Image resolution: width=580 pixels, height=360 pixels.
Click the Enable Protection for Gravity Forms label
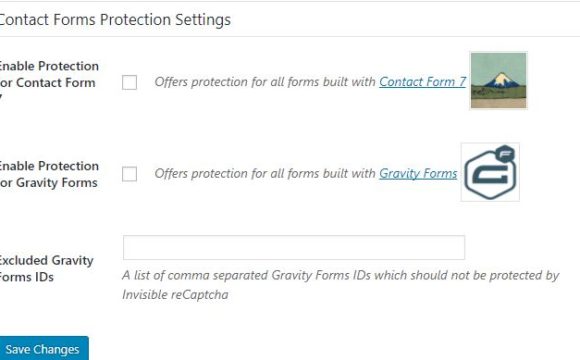tap(49, 174)
